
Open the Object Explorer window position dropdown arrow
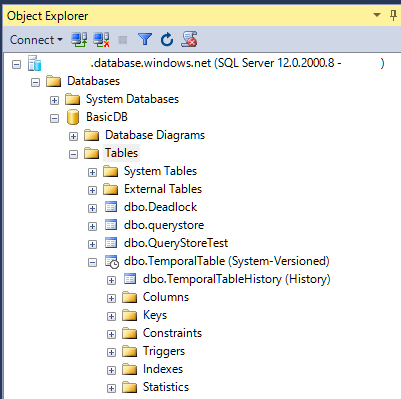click(x=377, y=15)
